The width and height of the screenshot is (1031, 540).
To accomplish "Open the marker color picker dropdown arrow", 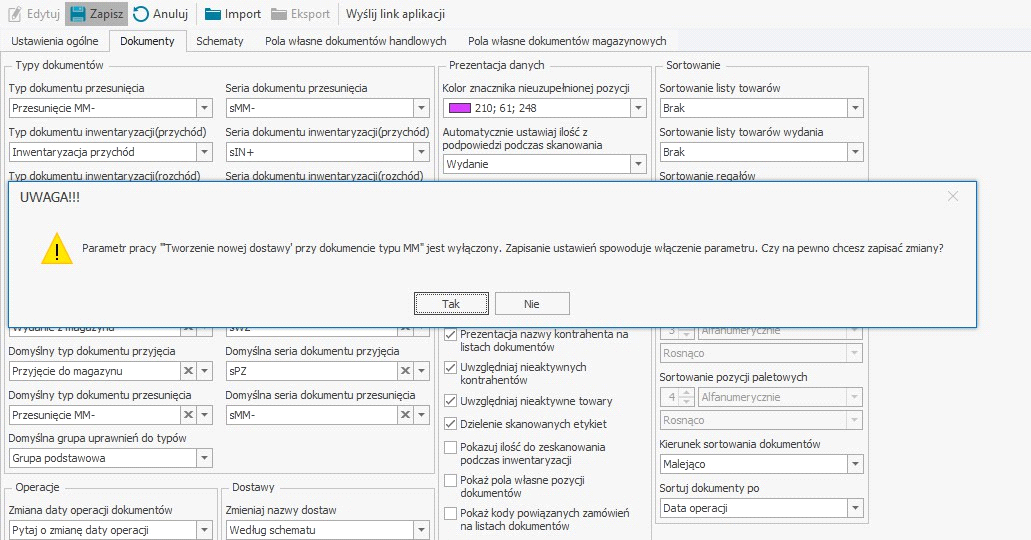I will [x=638, y=108].
